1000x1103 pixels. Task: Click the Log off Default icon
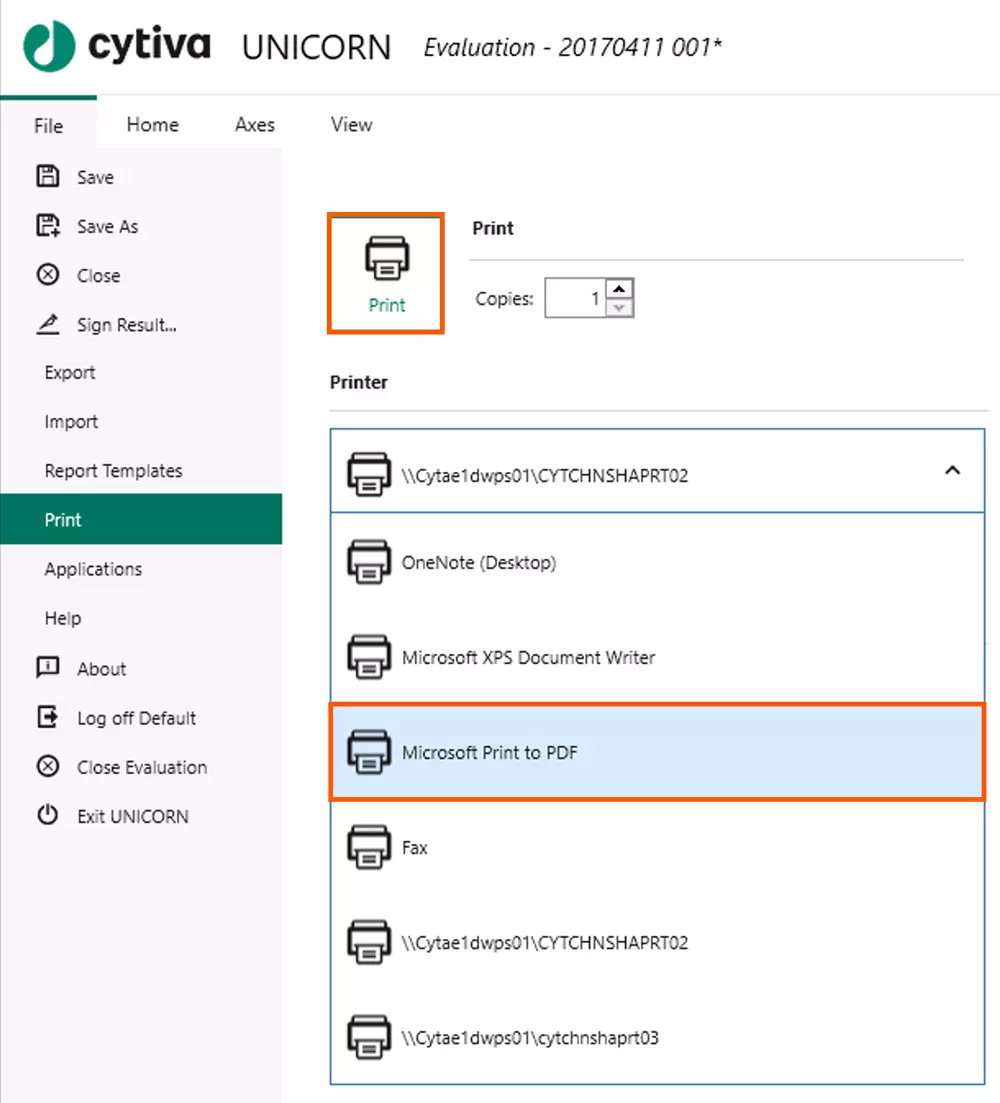pyautogui.click(x=48, y=718)
